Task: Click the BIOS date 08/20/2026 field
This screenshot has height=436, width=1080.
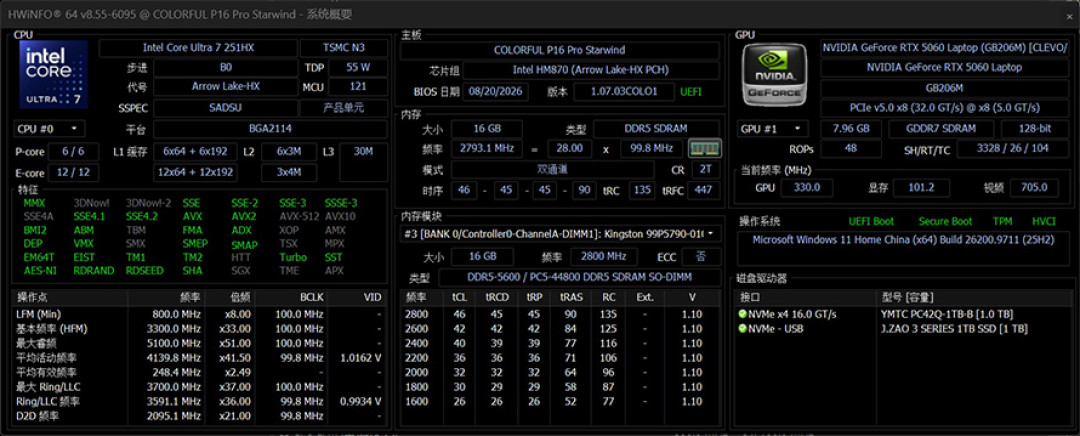Action: [495, 91]
